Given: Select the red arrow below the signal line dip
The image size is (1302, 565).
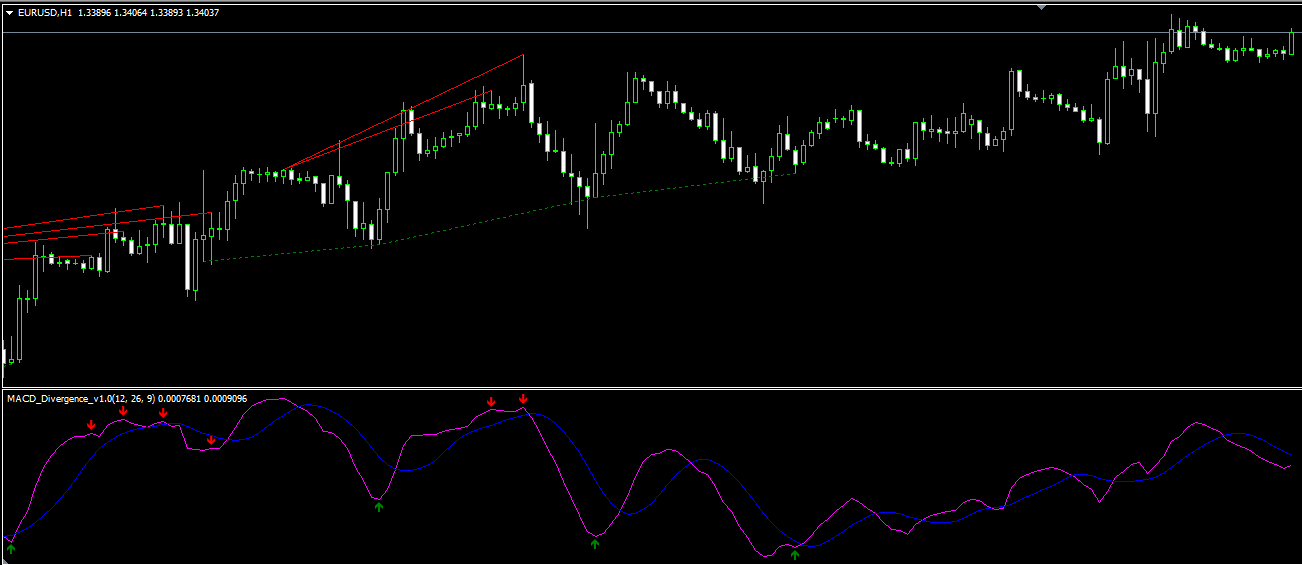Looking at the screenshot, I should tap(211, 440).
